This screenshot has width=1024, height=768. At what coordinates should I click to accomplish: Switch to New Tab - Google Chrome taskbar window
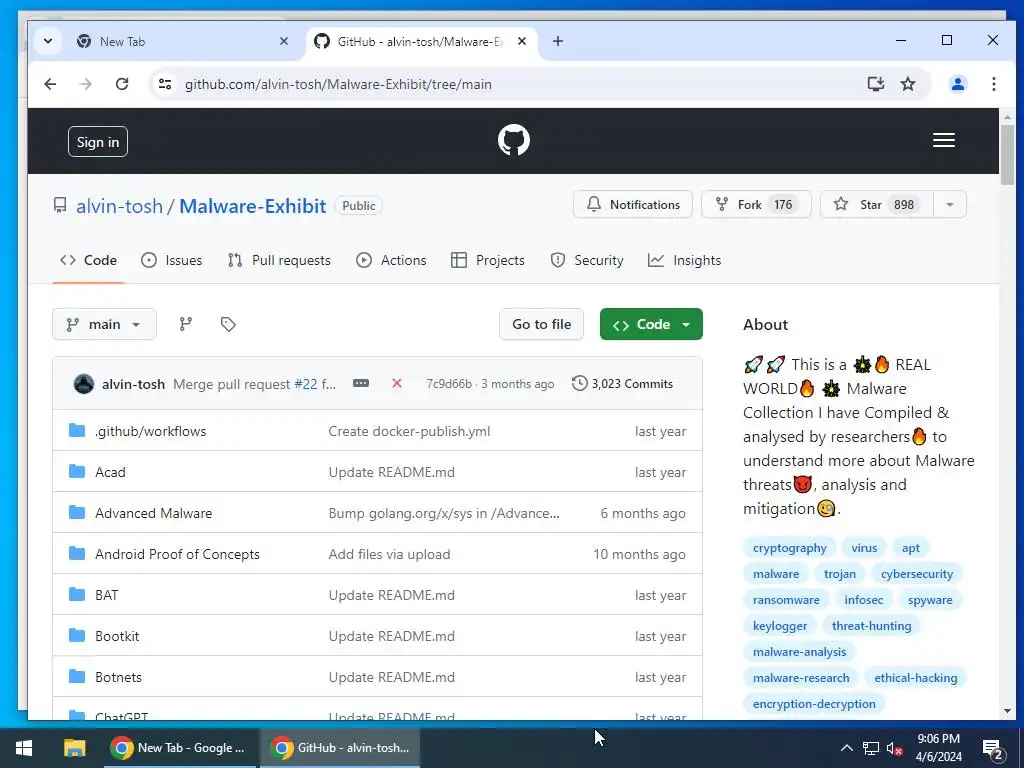(x=181, y=748)
